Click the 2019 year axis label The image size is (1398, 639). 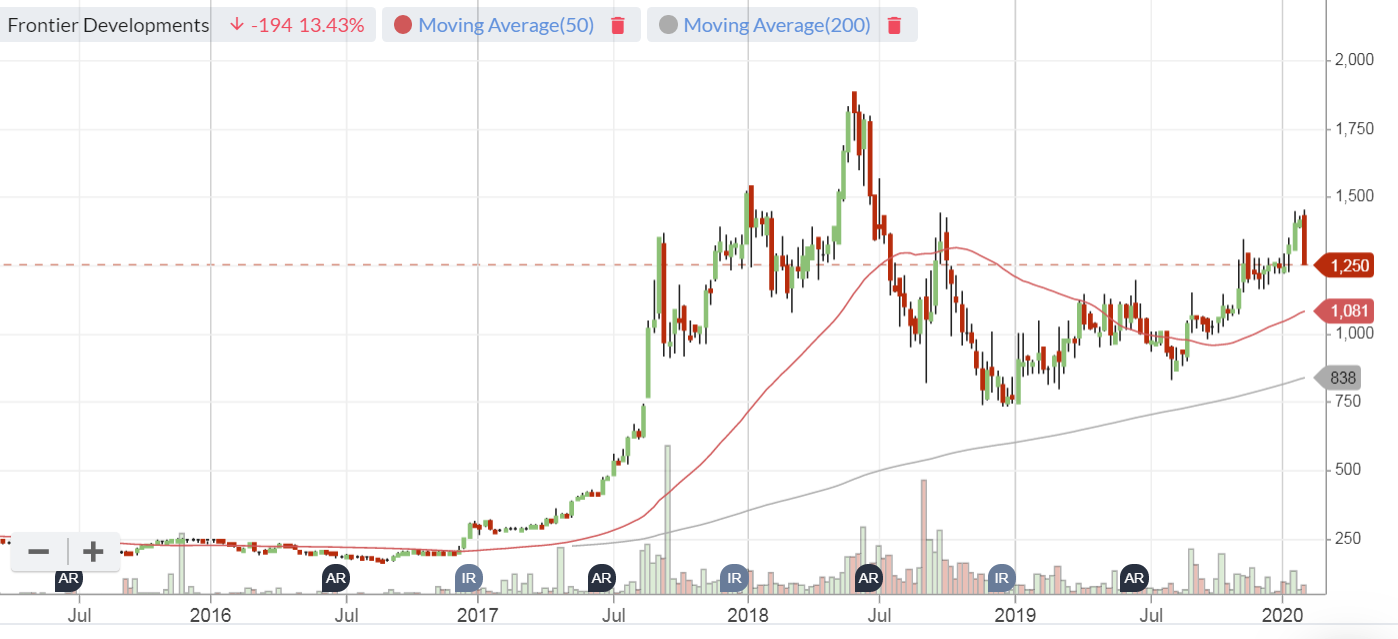pos(1015,613)
